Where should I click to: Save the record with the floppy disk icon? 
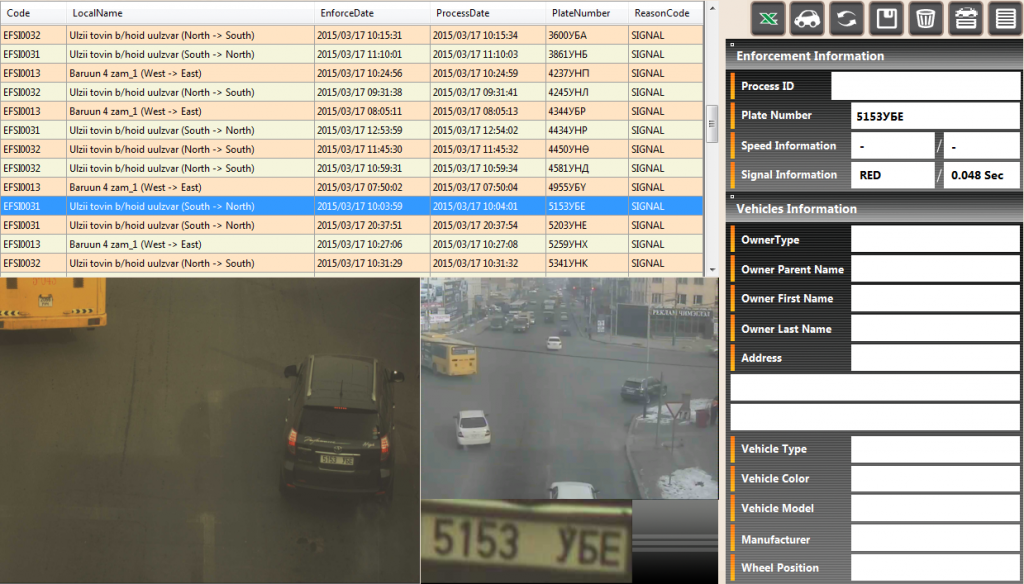[886, 18]
